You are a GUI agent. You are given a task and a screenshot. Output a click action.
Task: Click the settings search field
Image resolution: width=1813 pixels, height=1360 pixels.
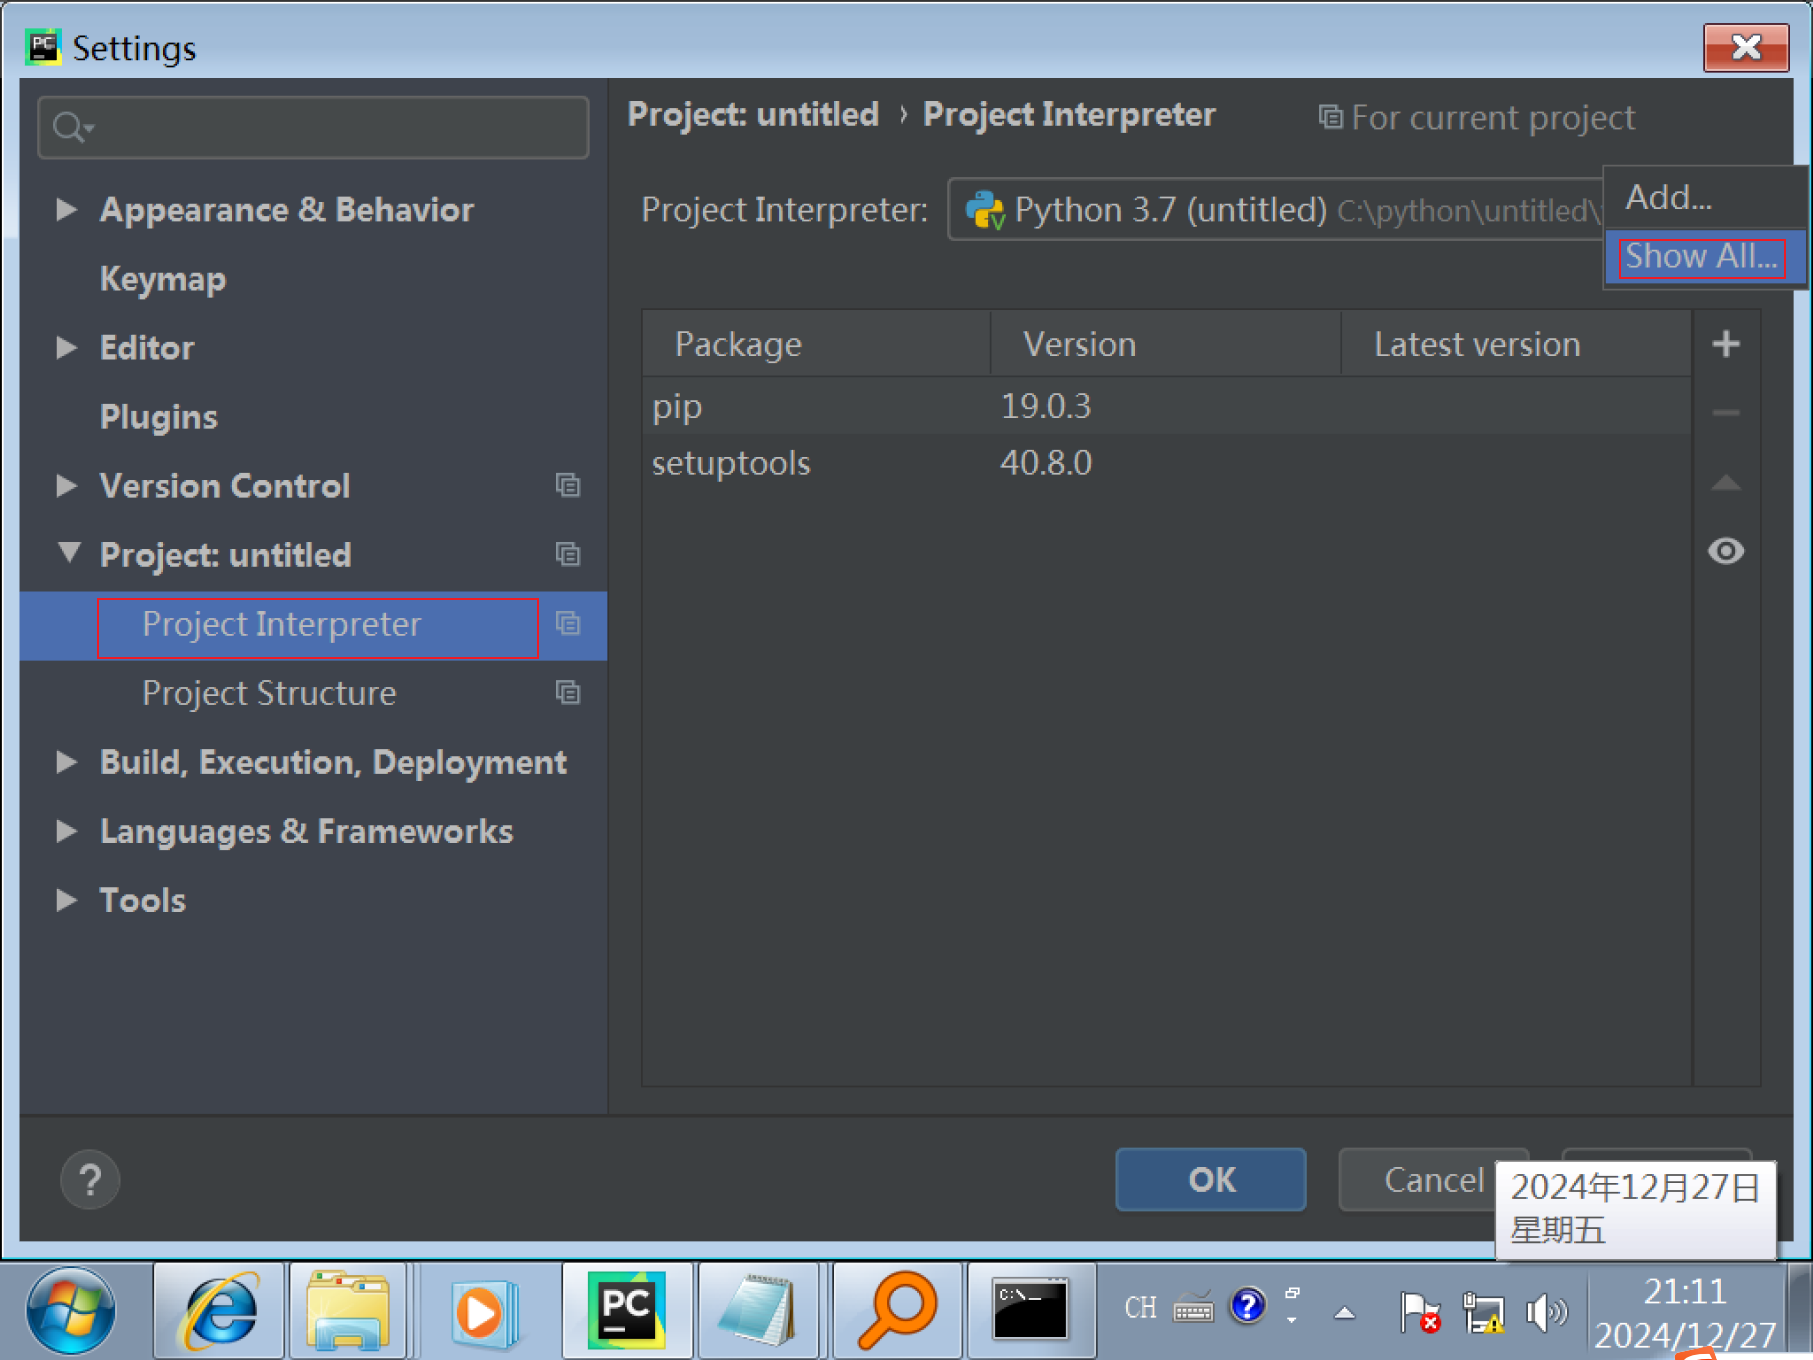(x=313, y=127)
